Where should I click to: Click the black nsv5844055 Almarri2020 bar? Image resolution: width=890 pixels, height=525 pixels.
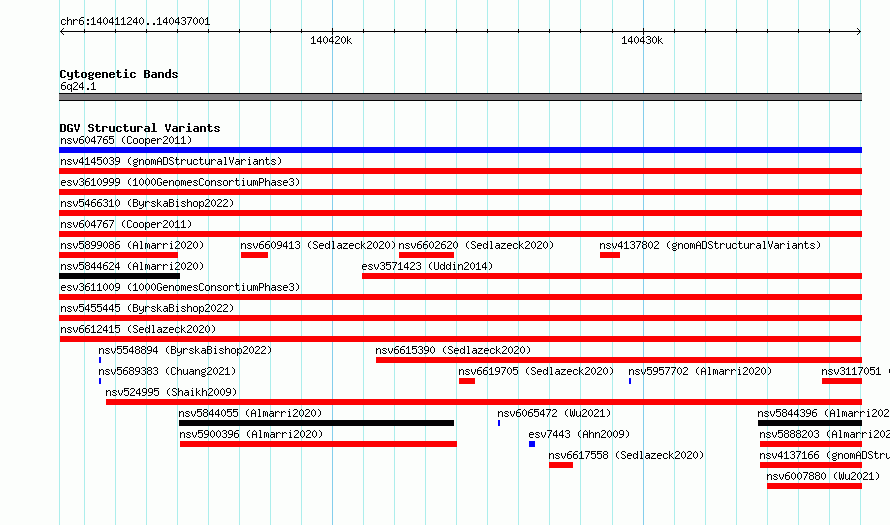point(316,423)
